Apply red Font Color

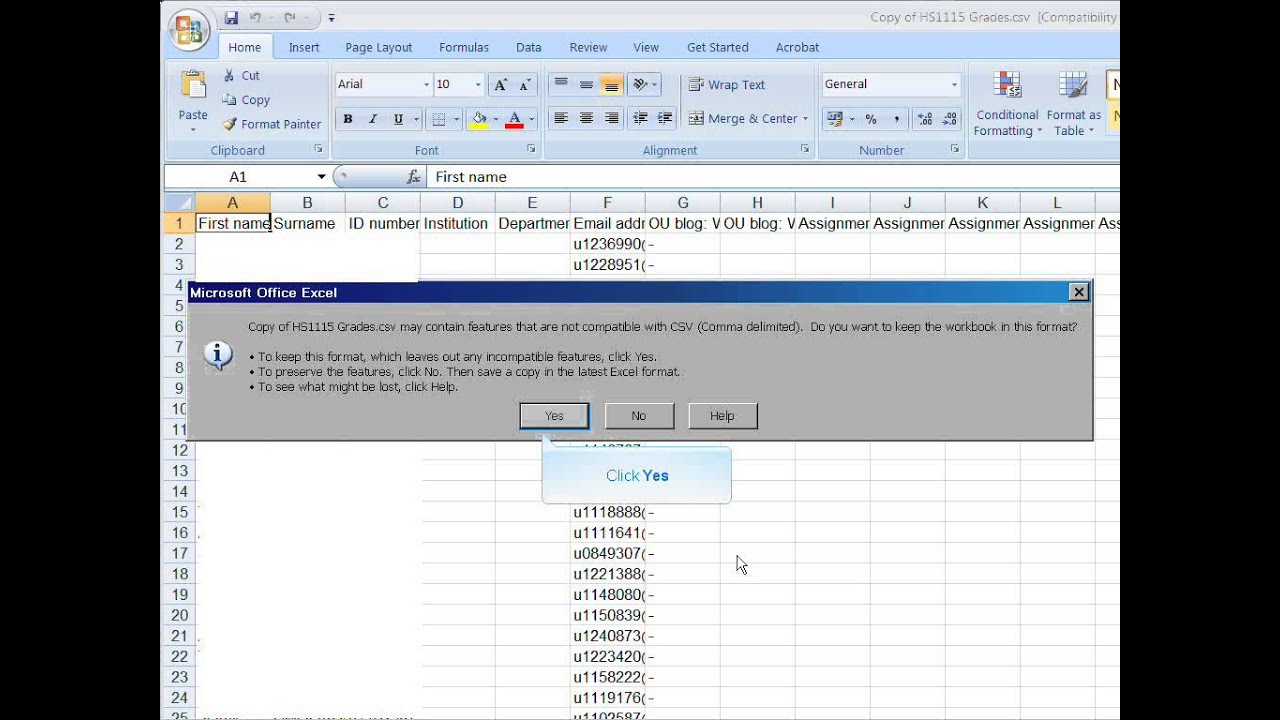click(514, 119)
